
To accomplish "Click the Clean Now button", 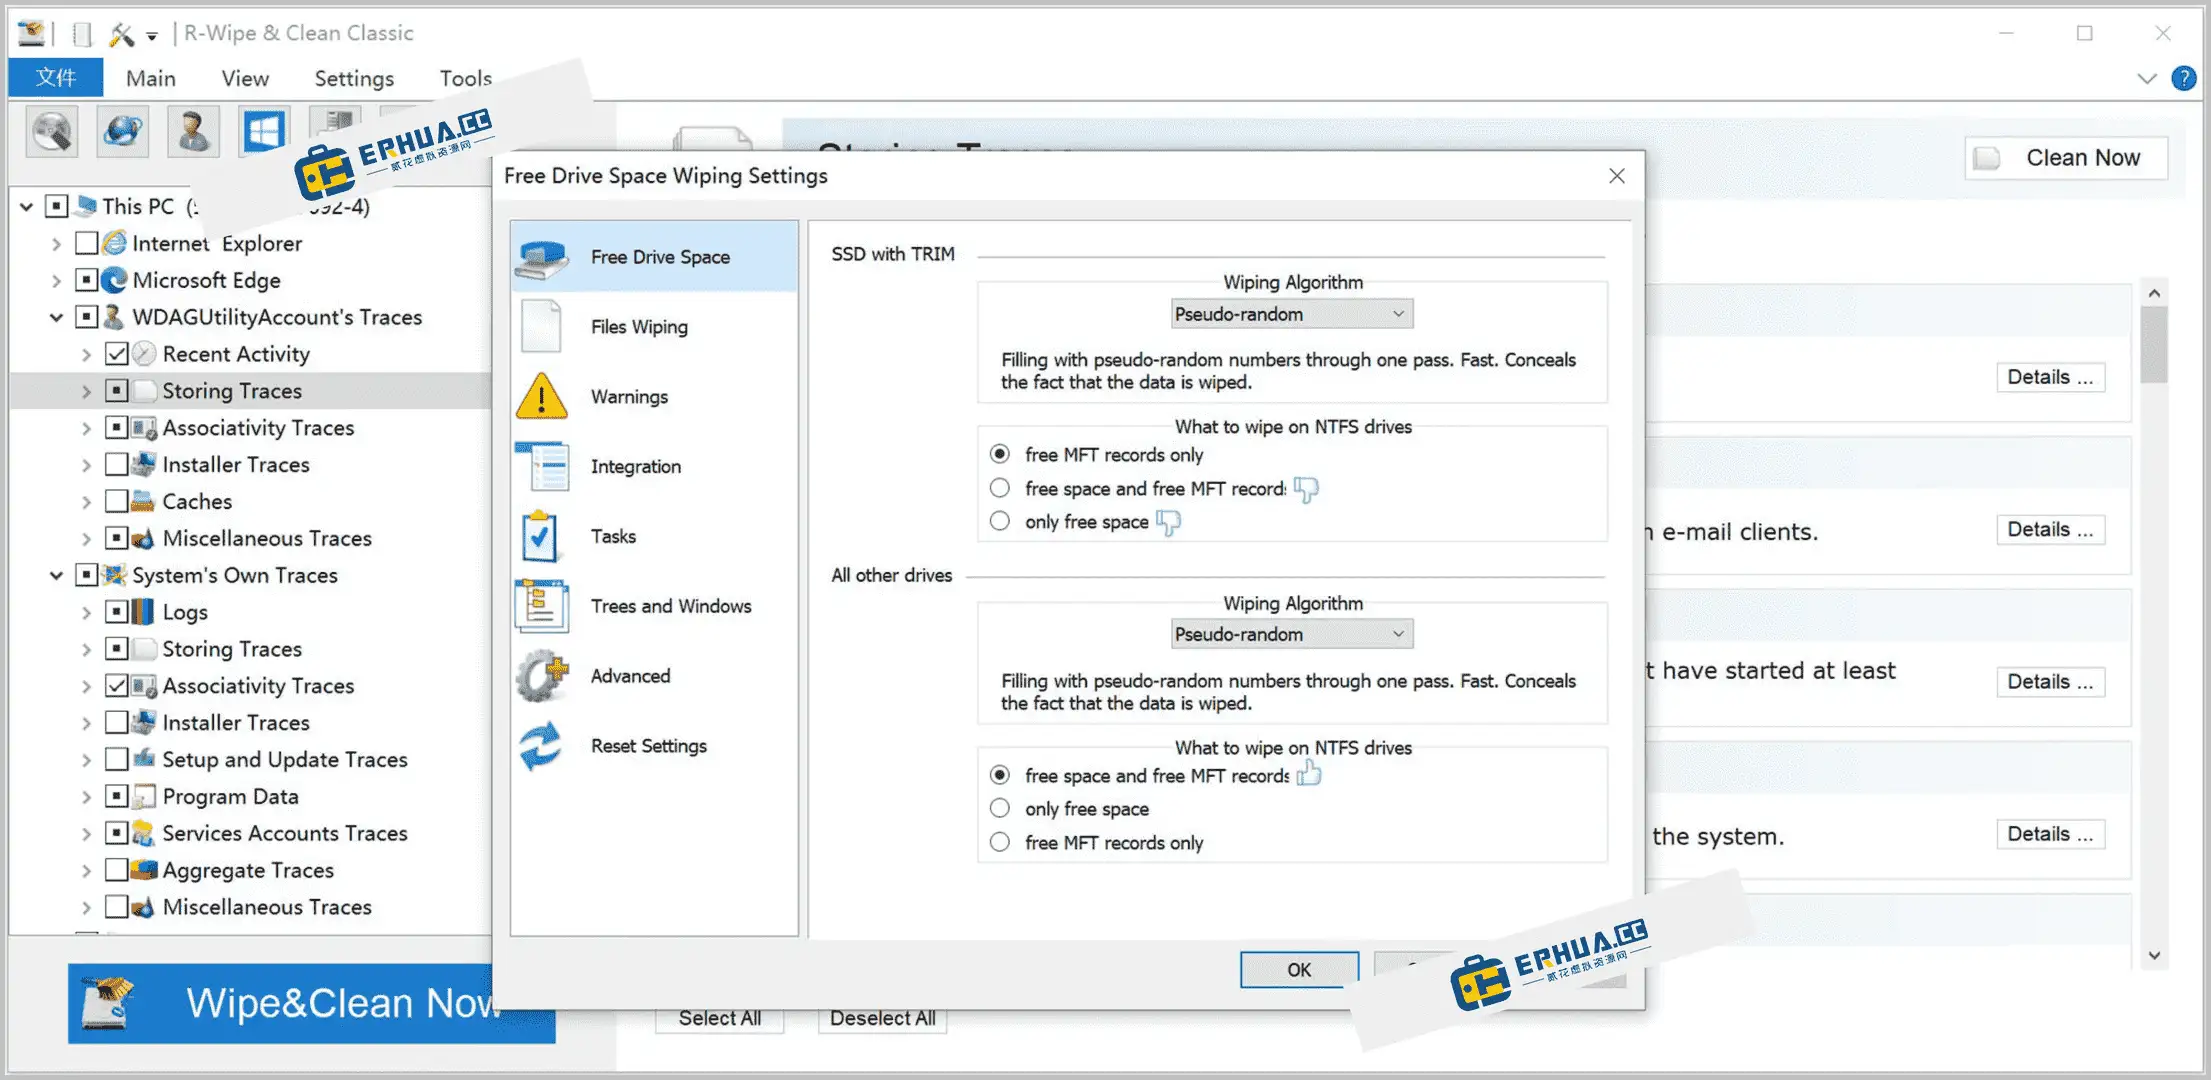I will point(2066,158).
